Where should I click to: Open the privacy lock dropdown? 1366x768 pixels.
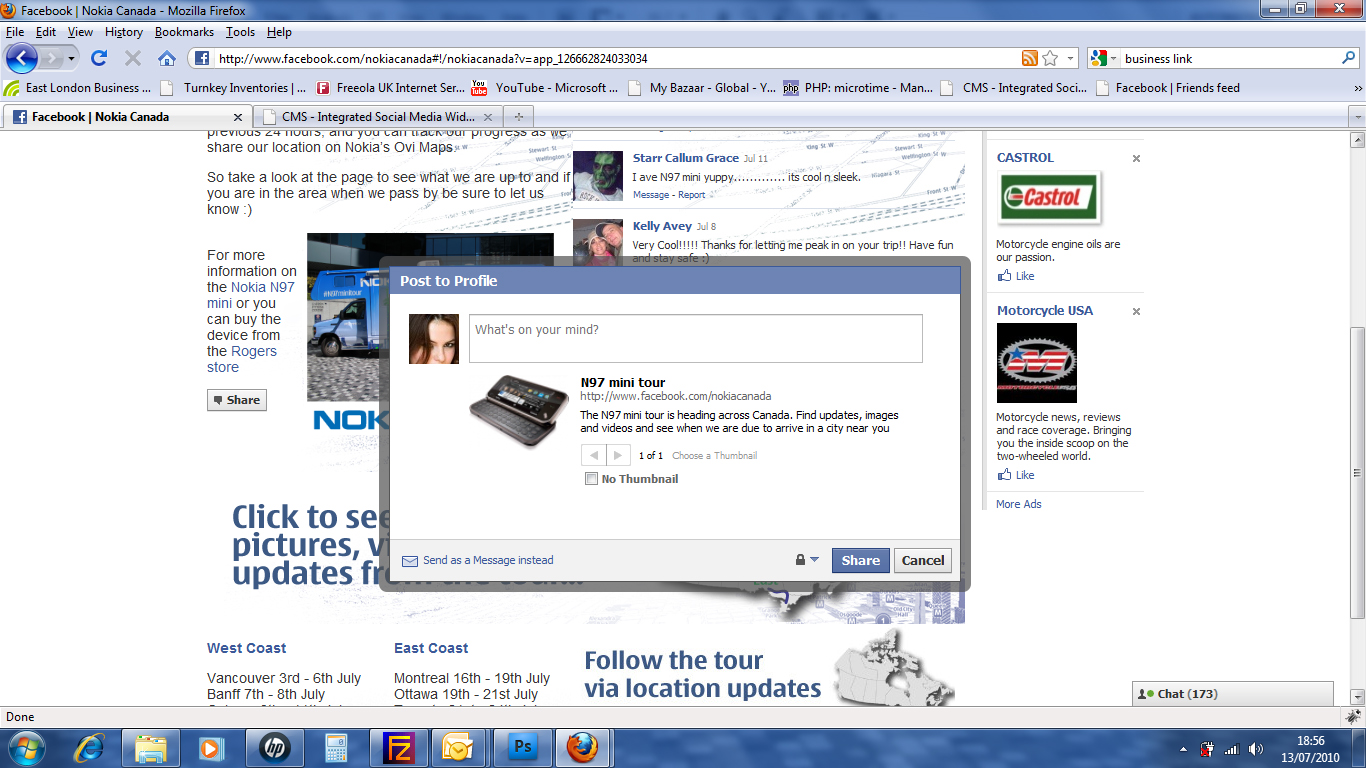point(806,560)
